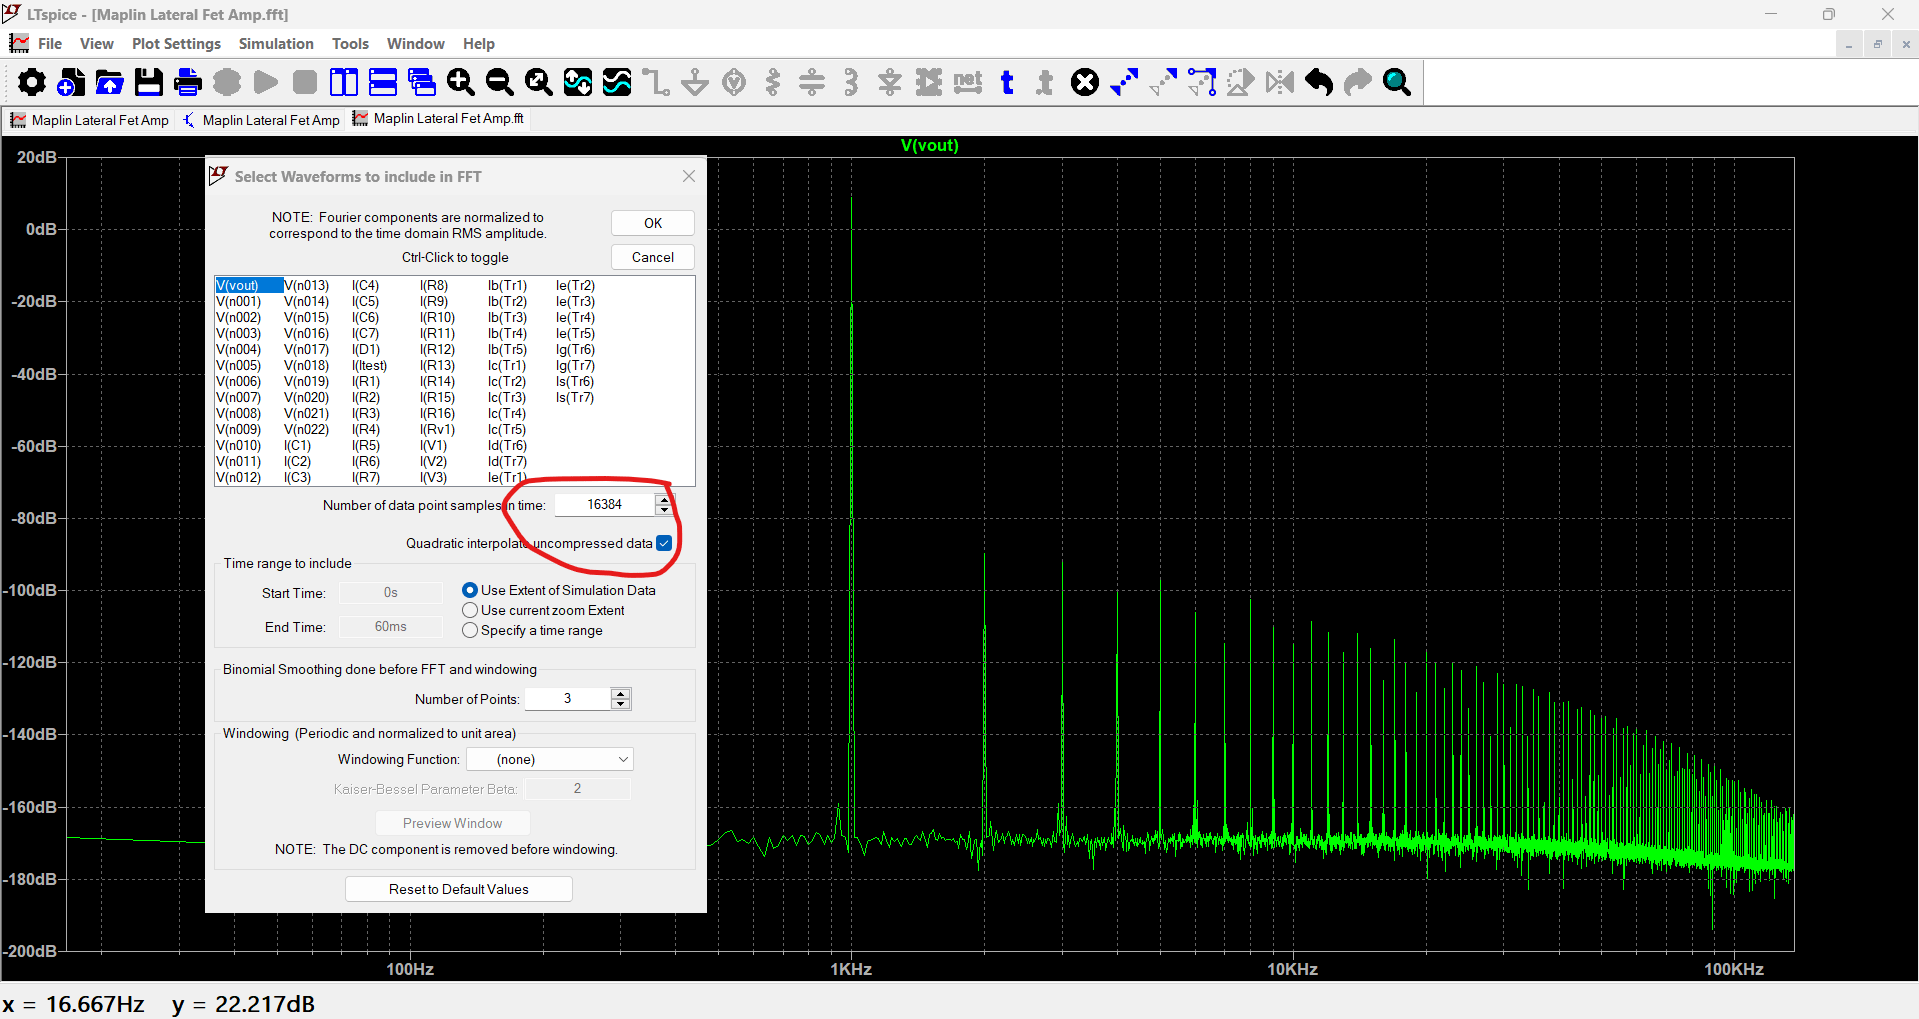Tile windows horizontally using the toolbar icon
Screen dimensions: 1919x1019
click(x=383, y=82)
